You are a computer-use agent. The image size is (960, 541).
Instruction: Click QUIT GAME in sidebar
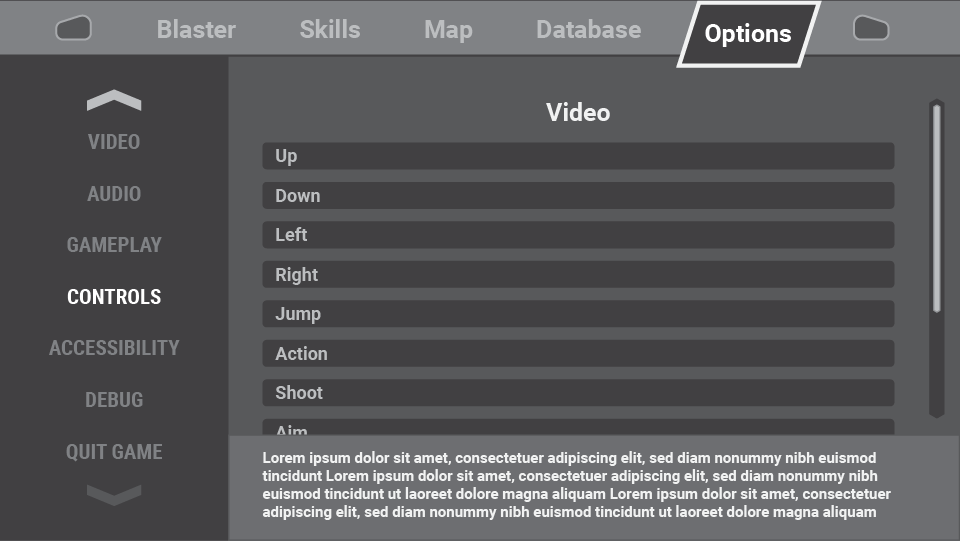pyautogui.click(x=114, y=452)
